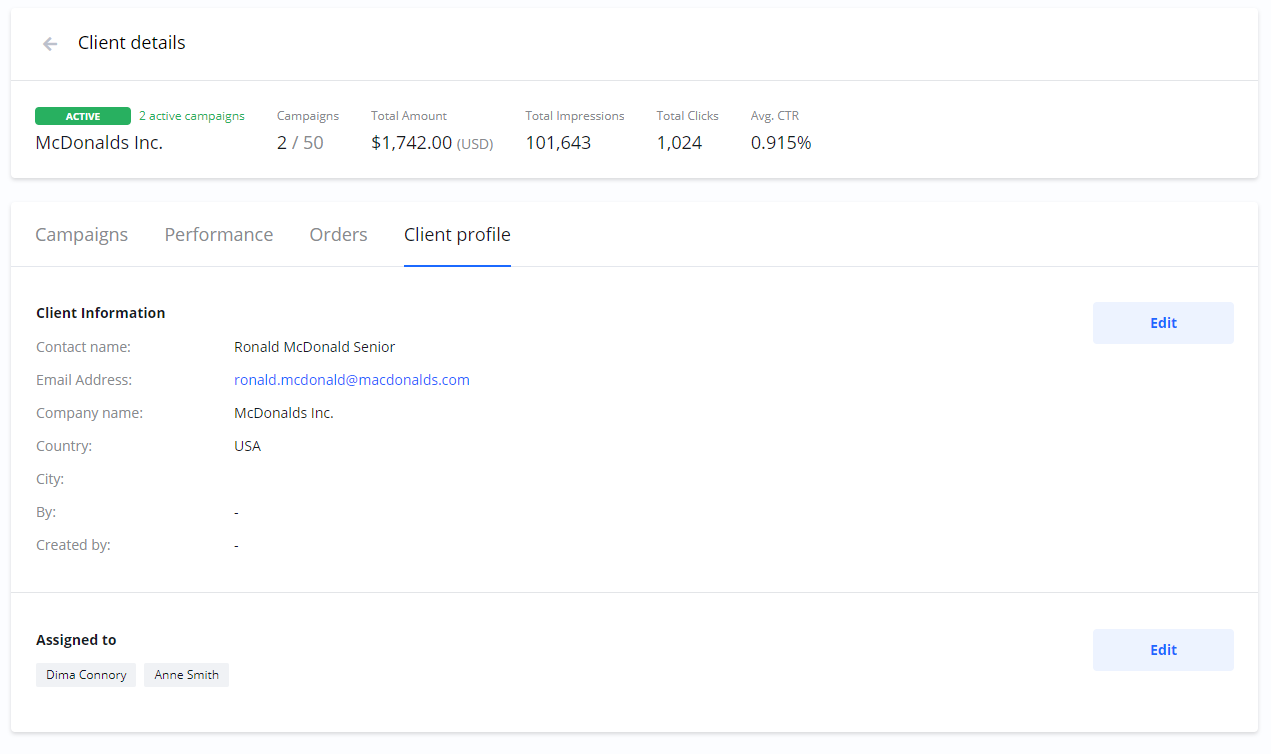1271x754 pixels.
Task: Click the Campaigns 2 / 50 counter
Action: (x=300, y=143)
